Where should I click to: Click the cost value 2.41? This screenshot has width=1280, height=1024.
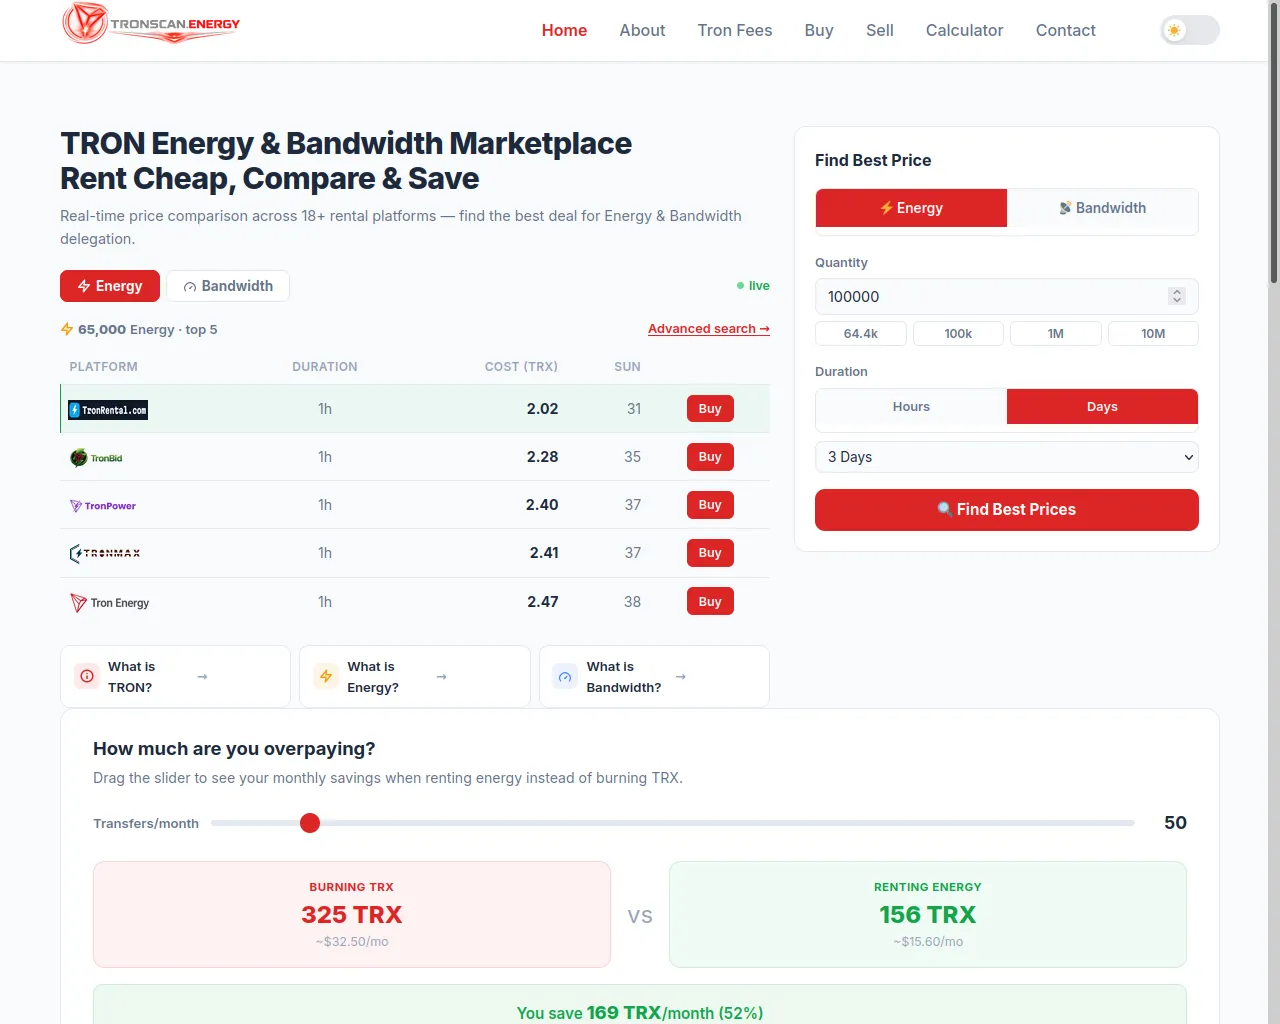point(544,553)
